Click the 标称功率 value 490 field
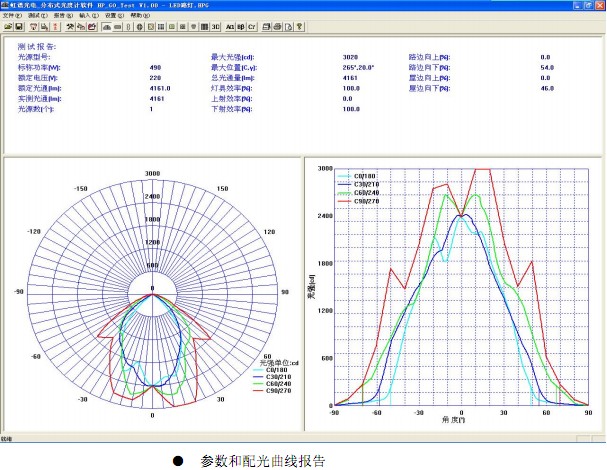 click(154, 67)
